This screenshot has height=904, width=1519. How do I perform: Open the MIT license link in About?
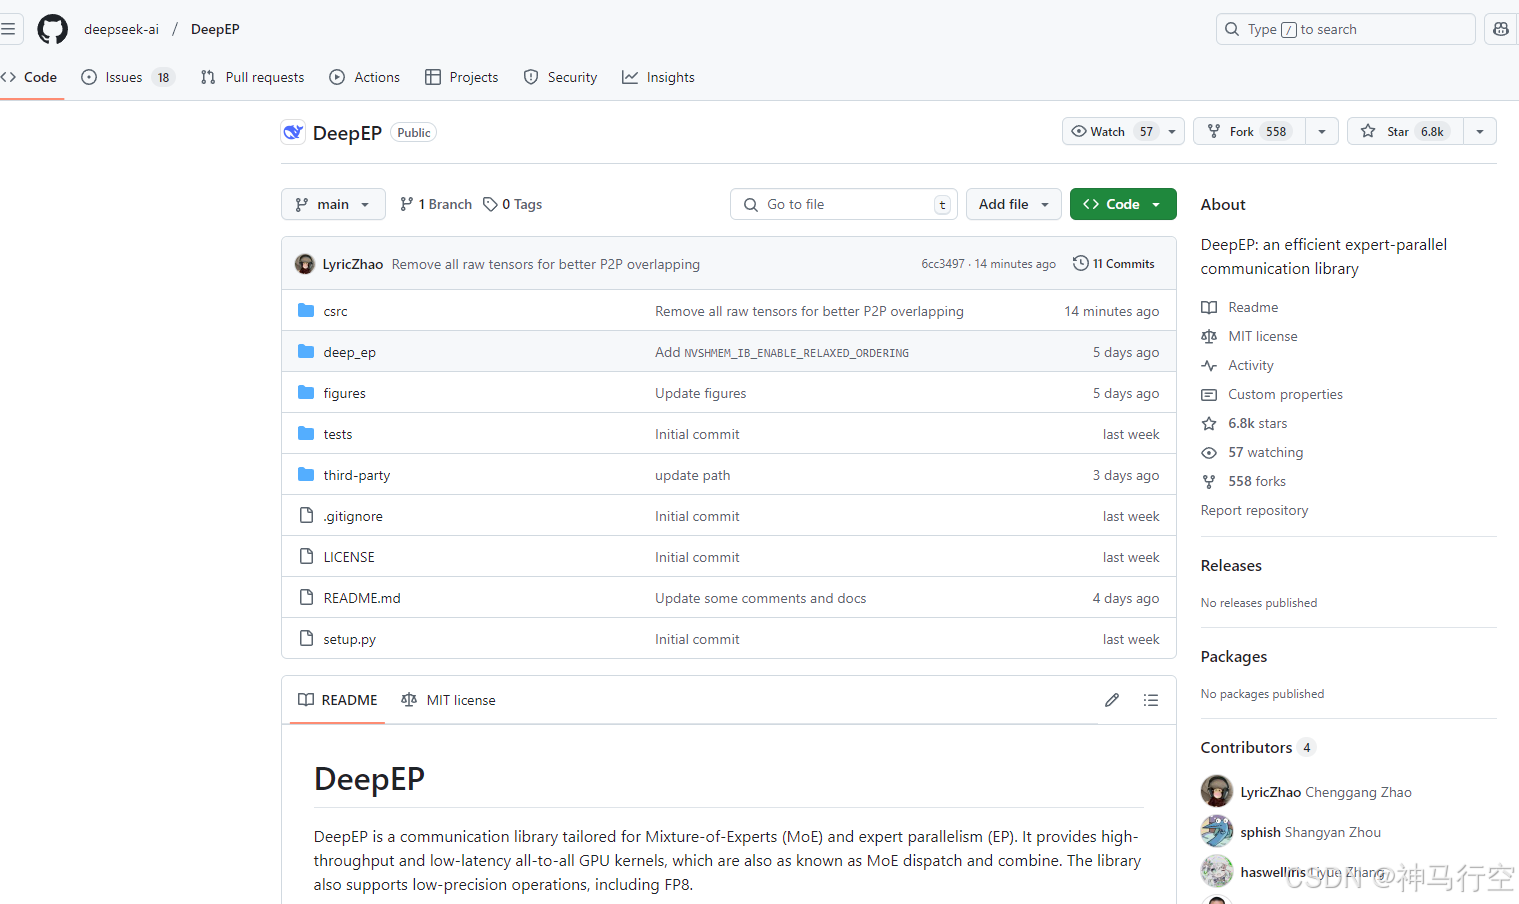coord(1262,336)
